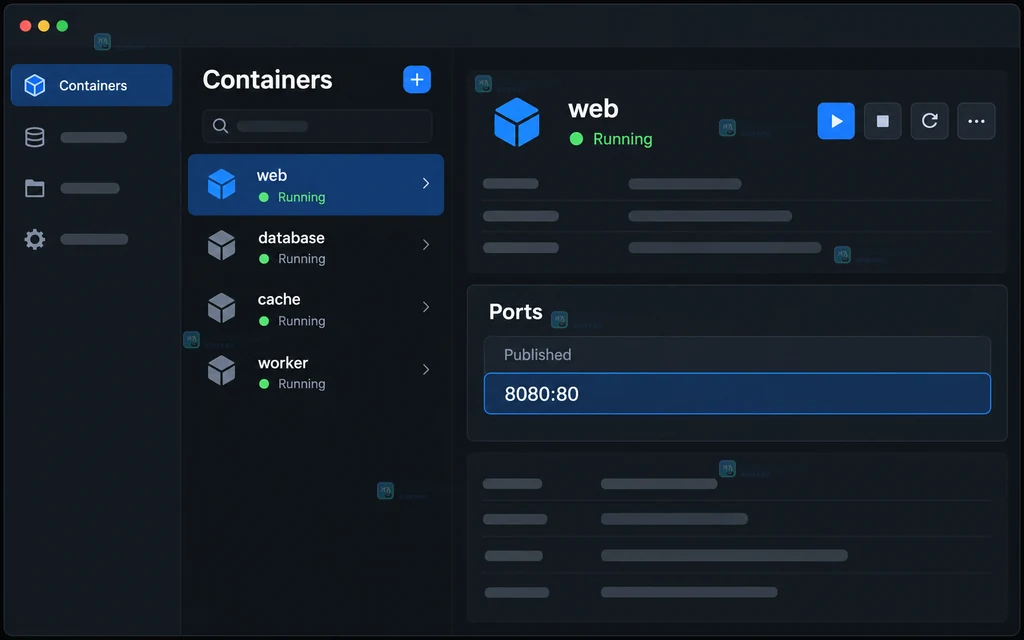Stop the web container with square button
This screenshot has width=1024, height=640.
click(x=882, y=121)
